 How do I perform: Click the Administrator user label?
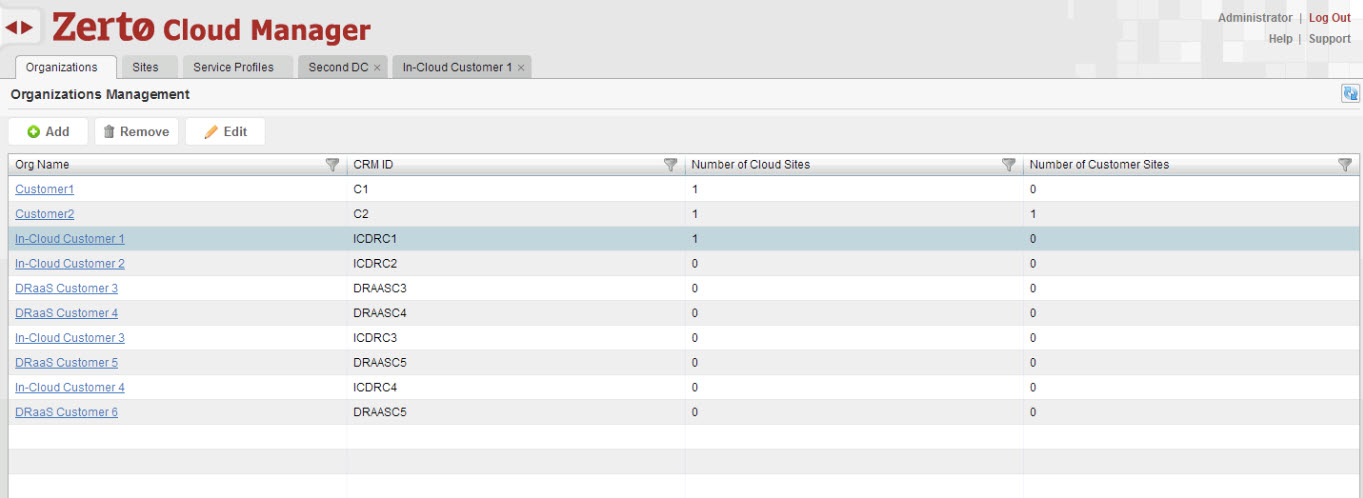(1255, 18)
